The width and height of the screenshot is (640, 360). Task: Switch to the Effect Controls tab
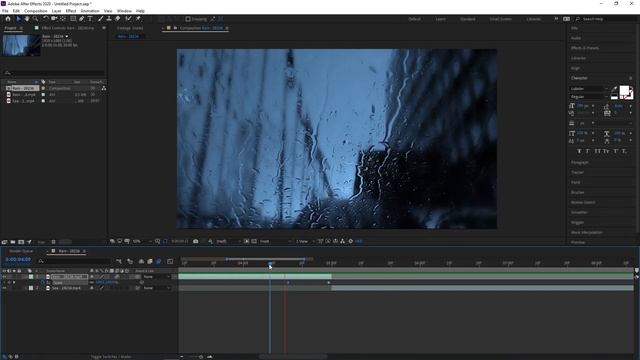pos(68,28)
